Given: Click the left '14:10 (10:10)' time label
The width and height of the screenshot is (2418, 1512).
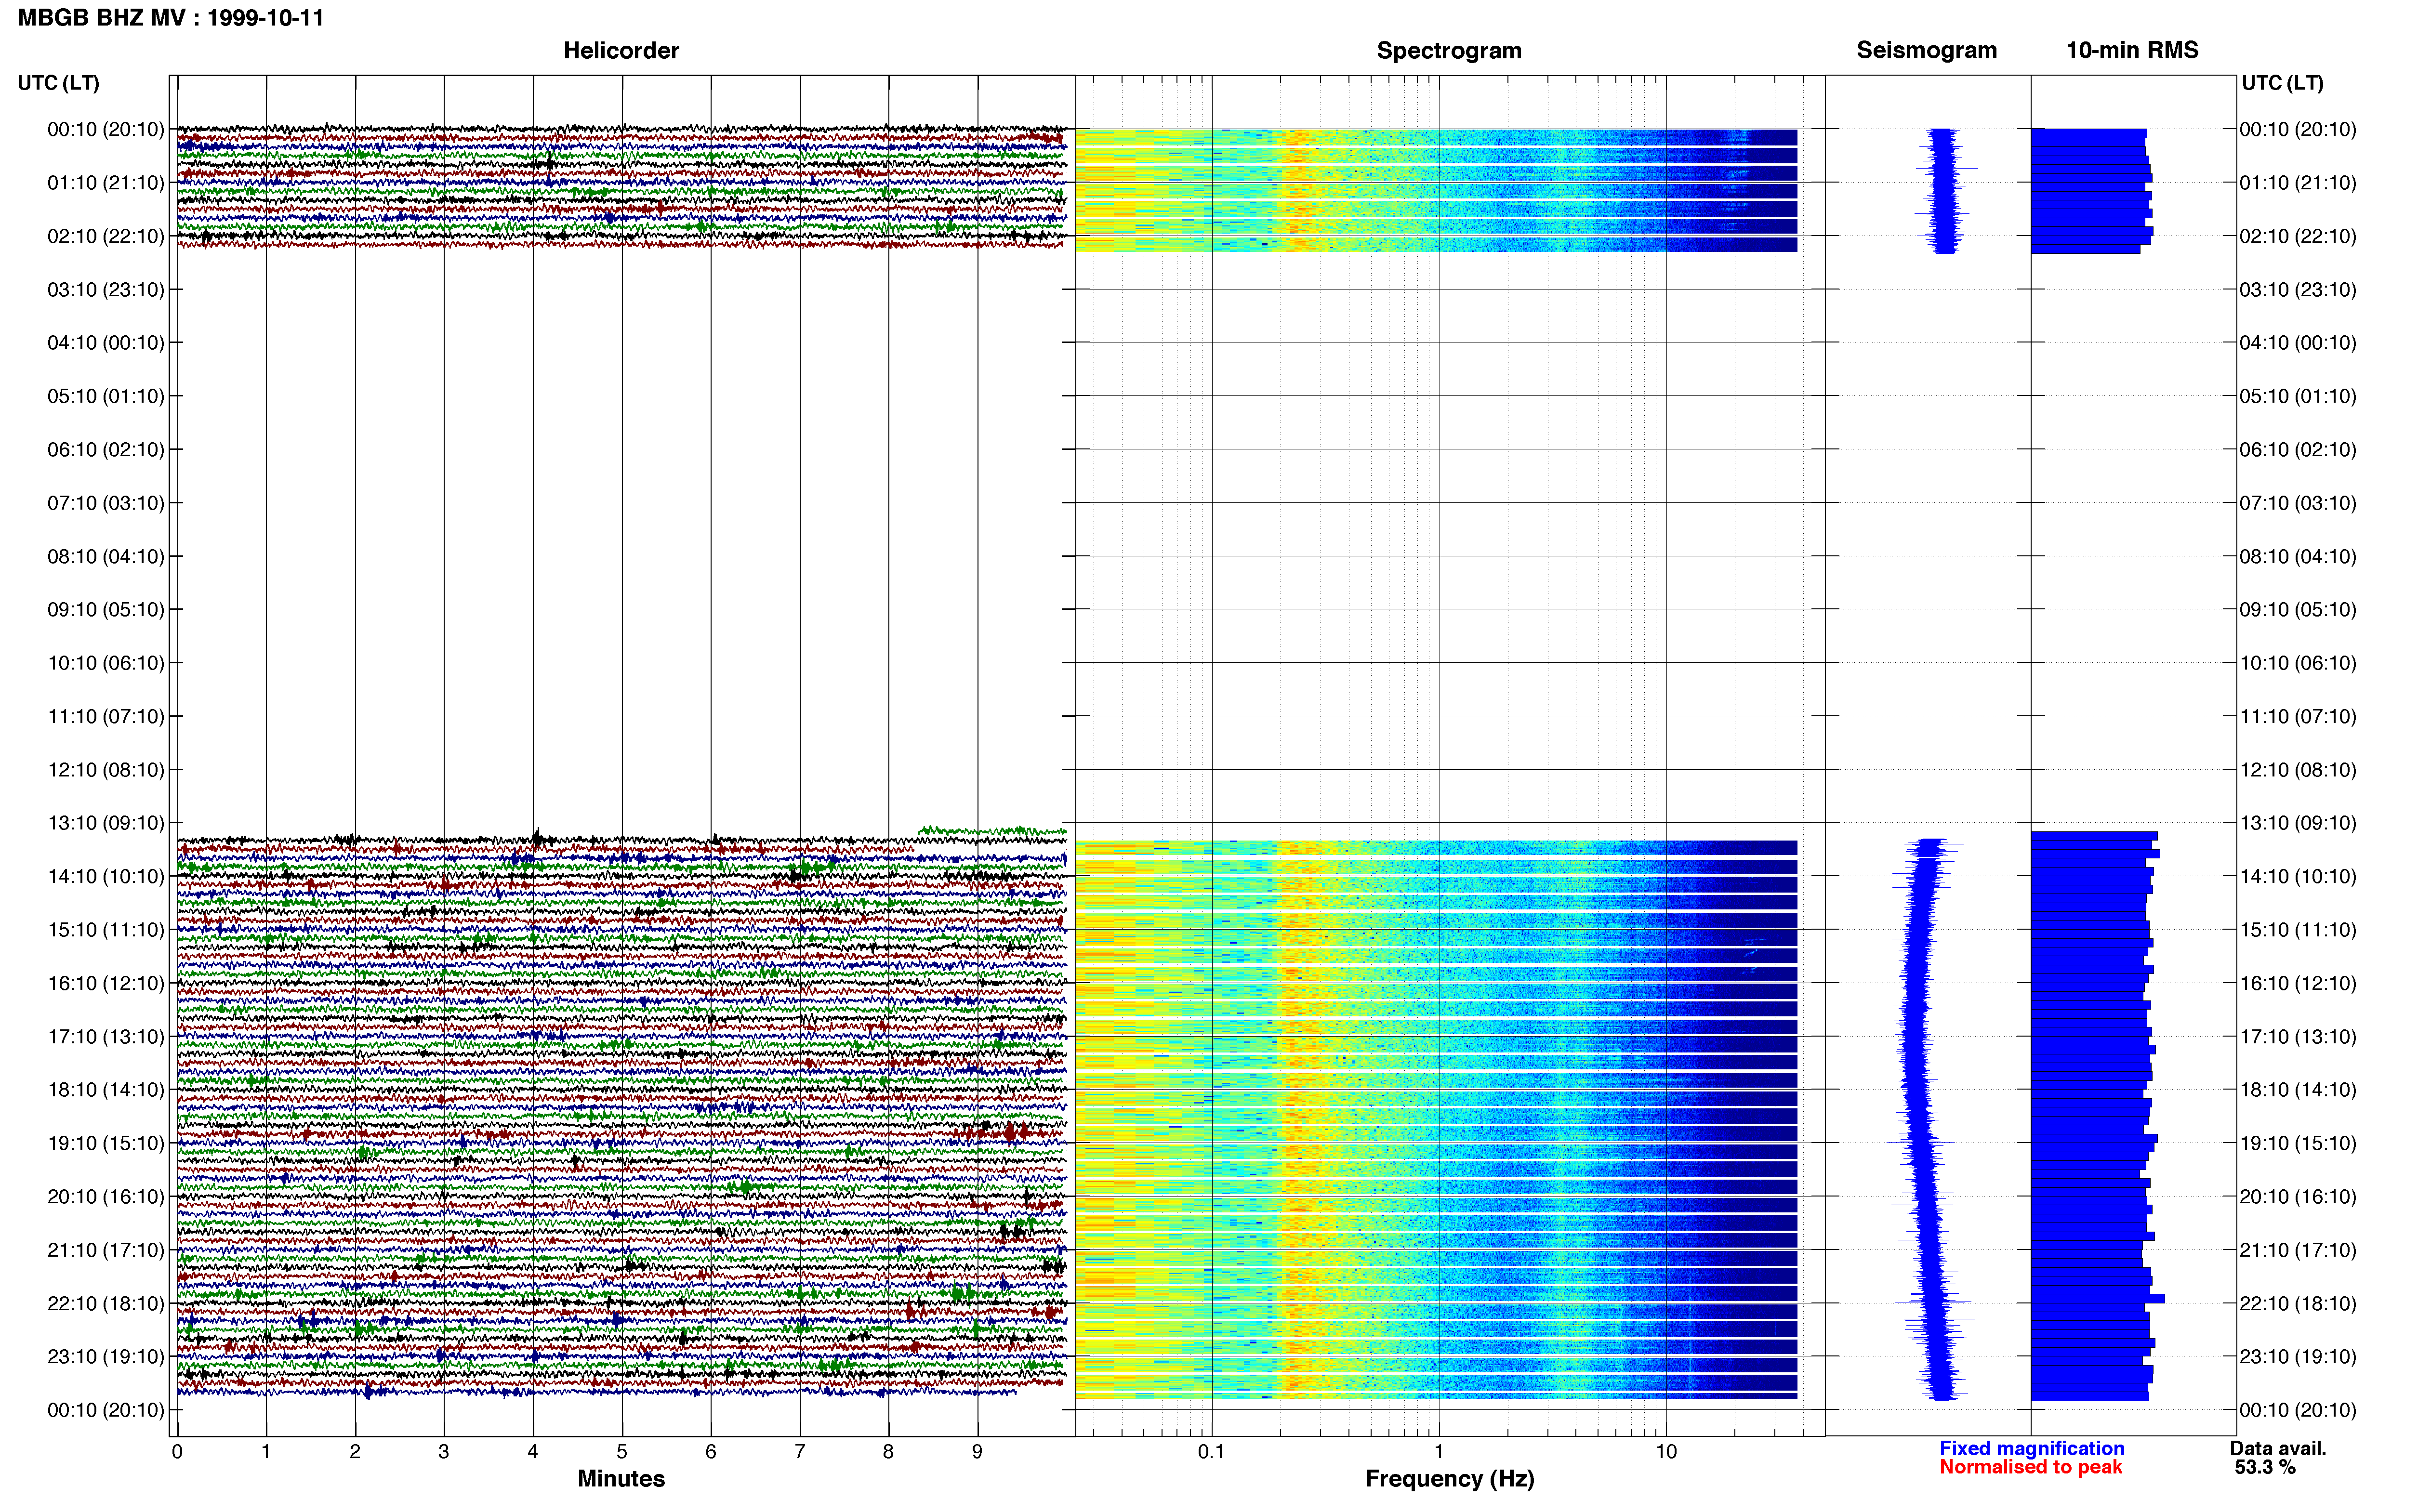Looking at the screenshot, I should coord(106,876).
